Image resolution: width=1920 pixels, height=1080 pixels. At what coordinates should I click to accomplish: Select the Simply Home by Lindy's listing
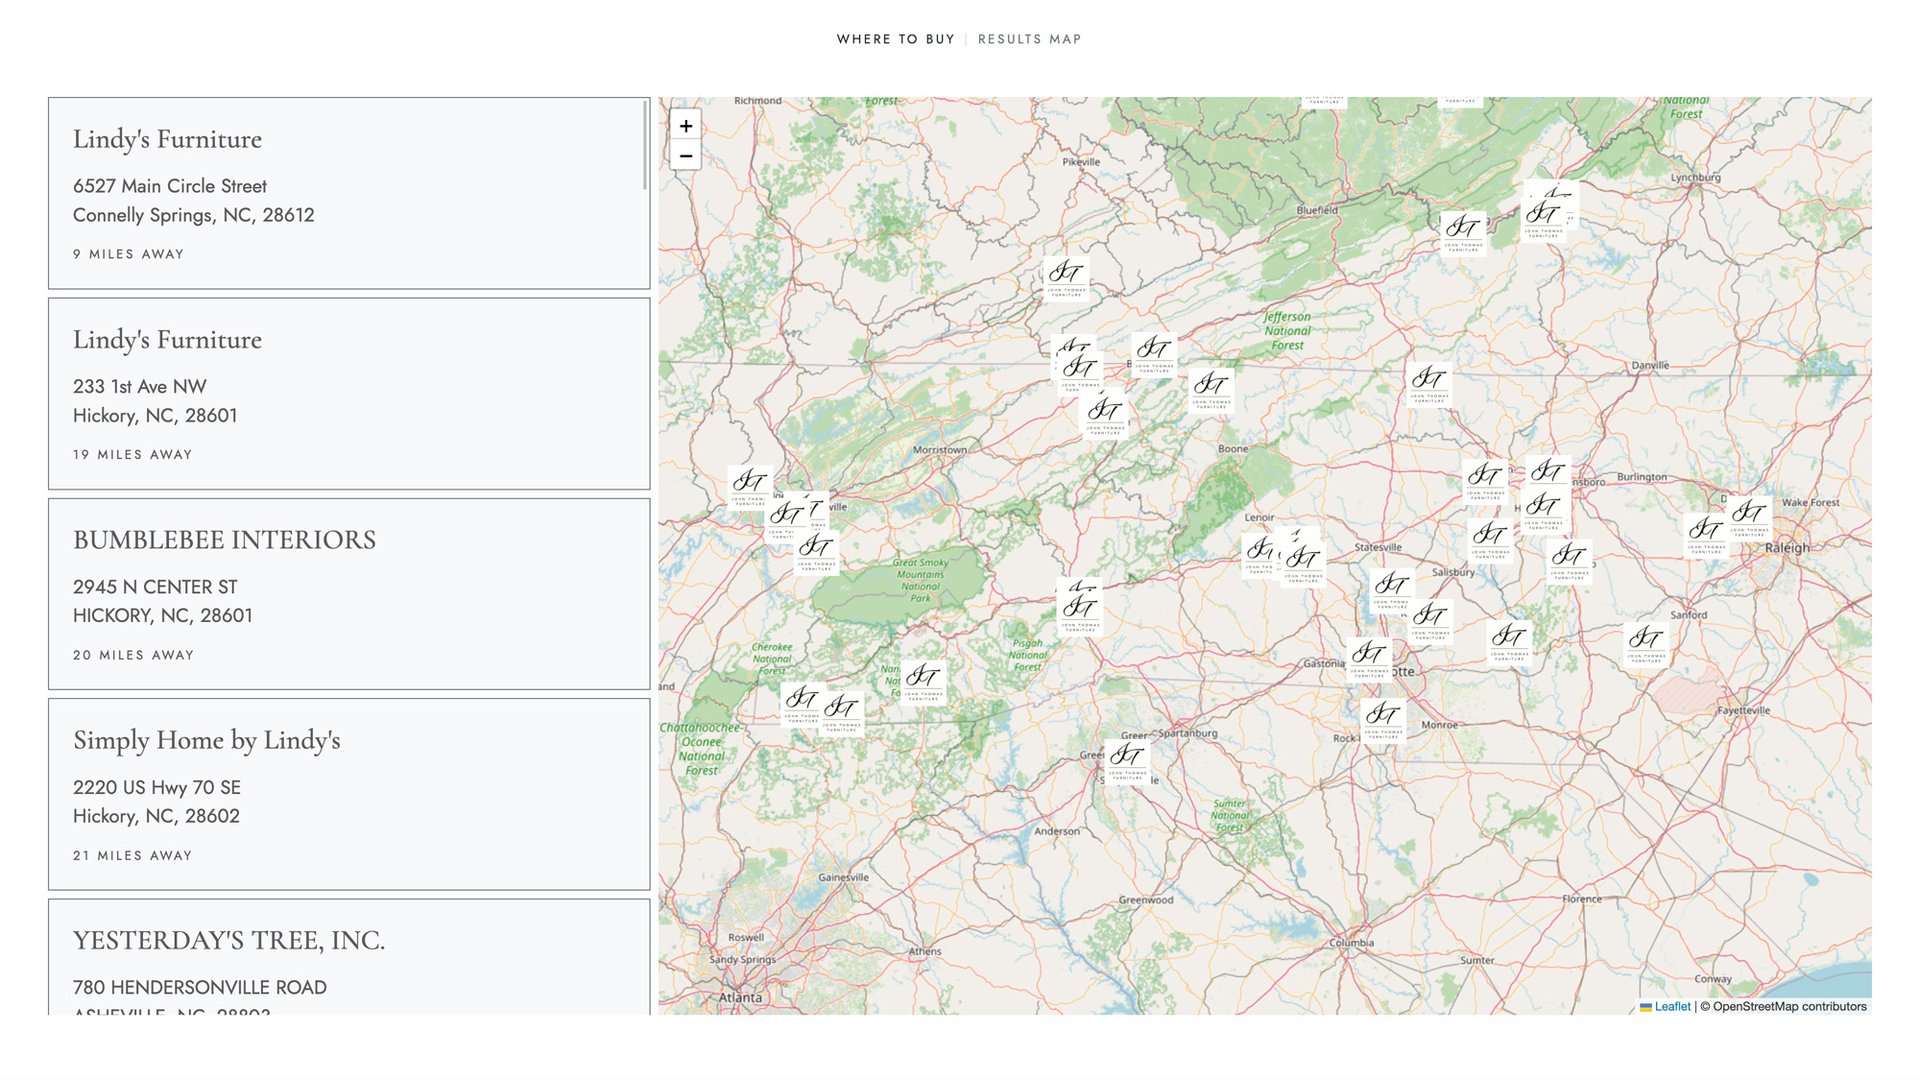(349, 795)
